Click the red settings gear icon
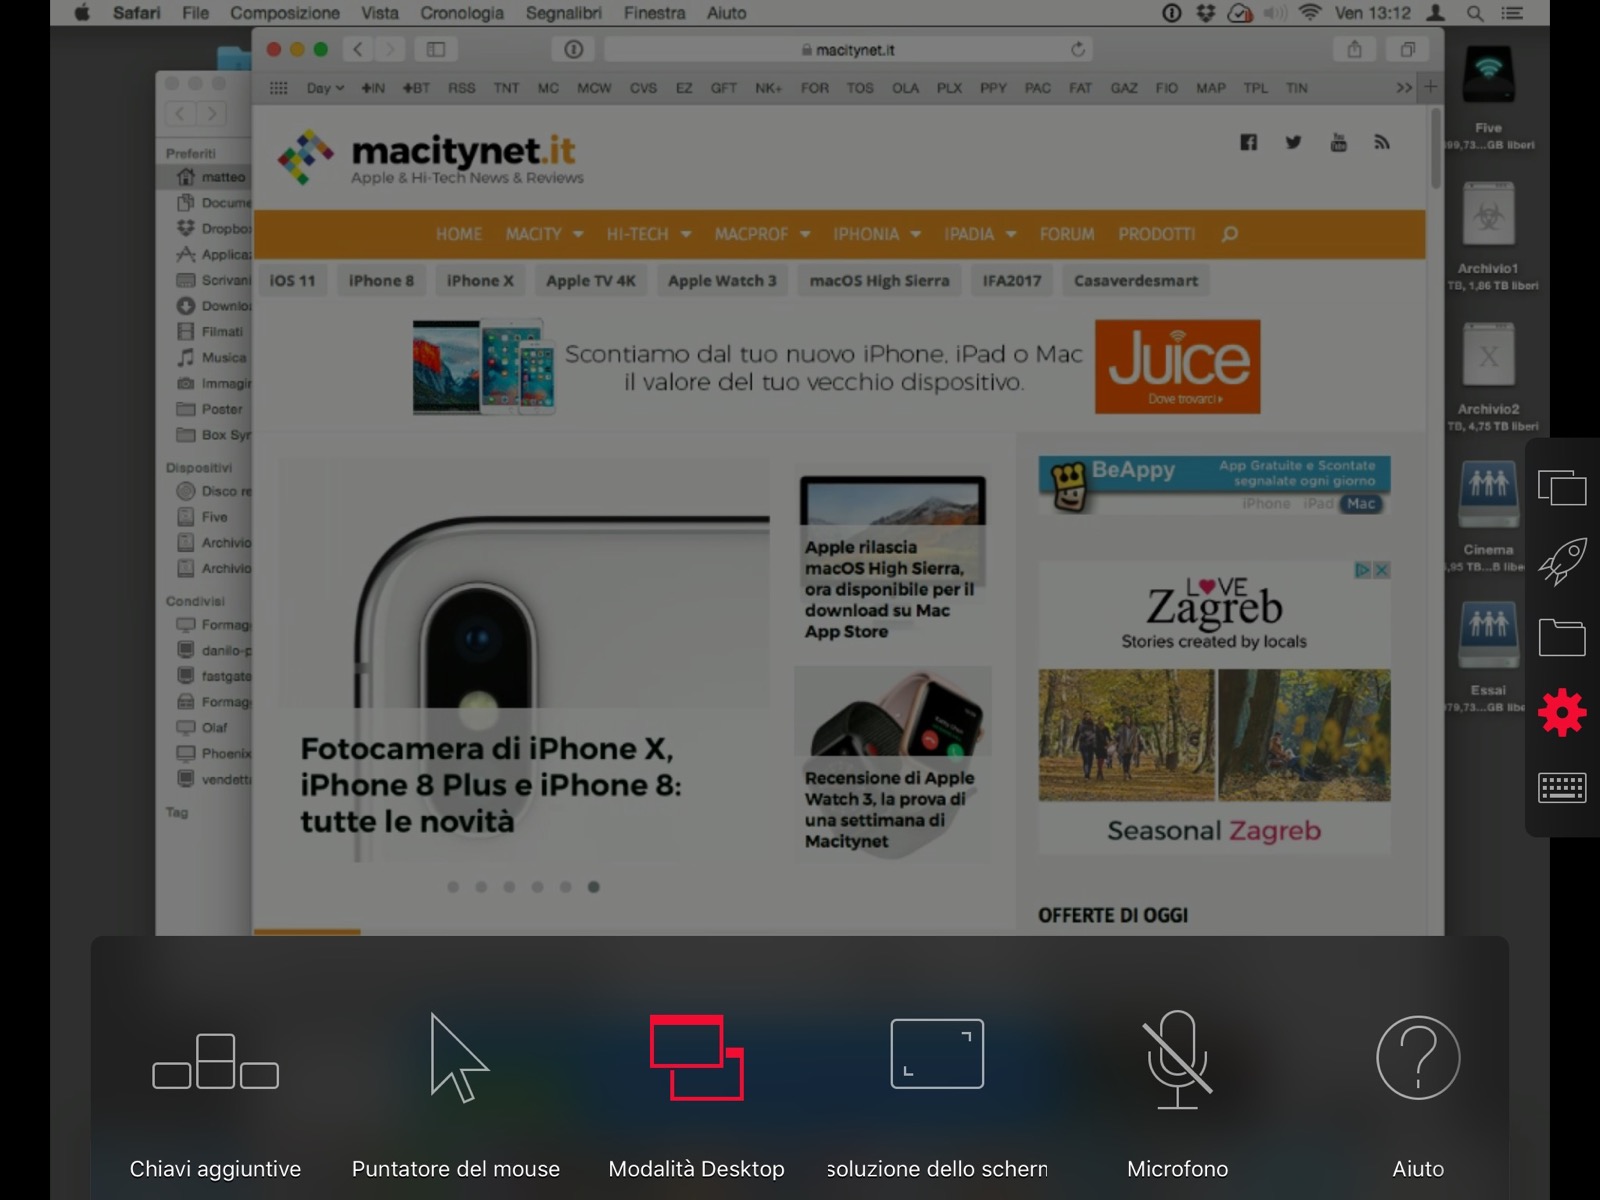 tap(1562, 712)
